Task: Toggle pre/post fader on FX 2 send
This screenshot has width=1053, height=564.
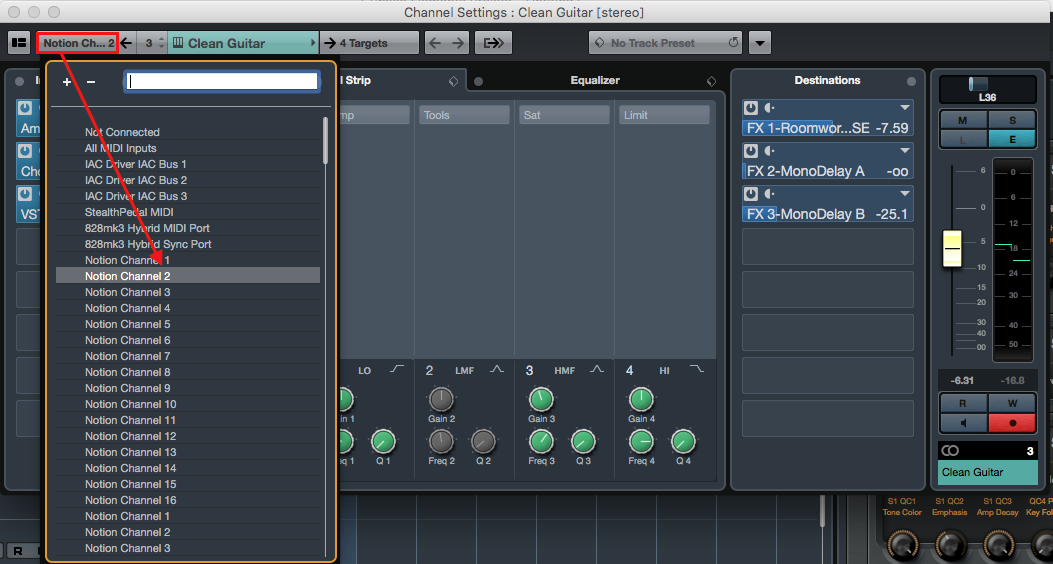Action: (769, 151)
